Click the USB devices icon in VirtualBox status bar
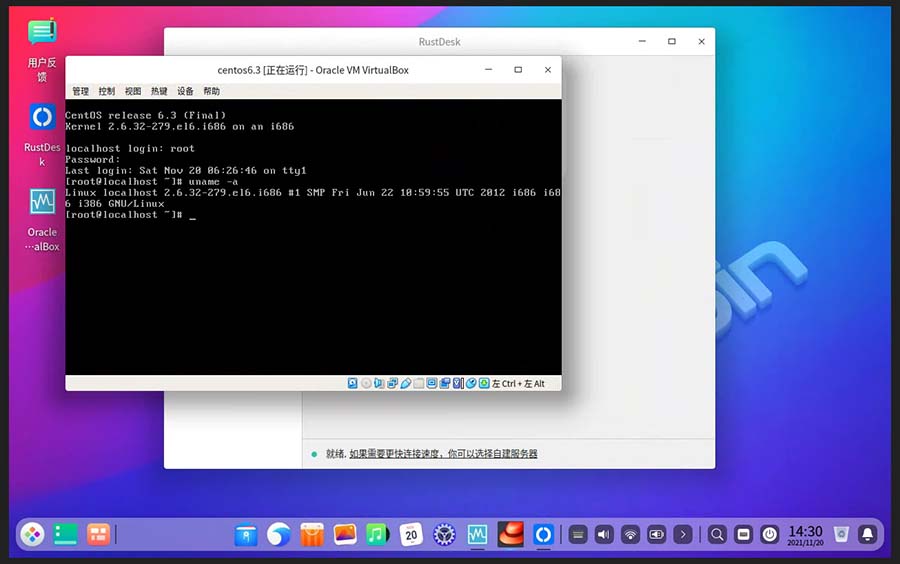Viewport: 900px width, 564px height. [x=405, y=383]
